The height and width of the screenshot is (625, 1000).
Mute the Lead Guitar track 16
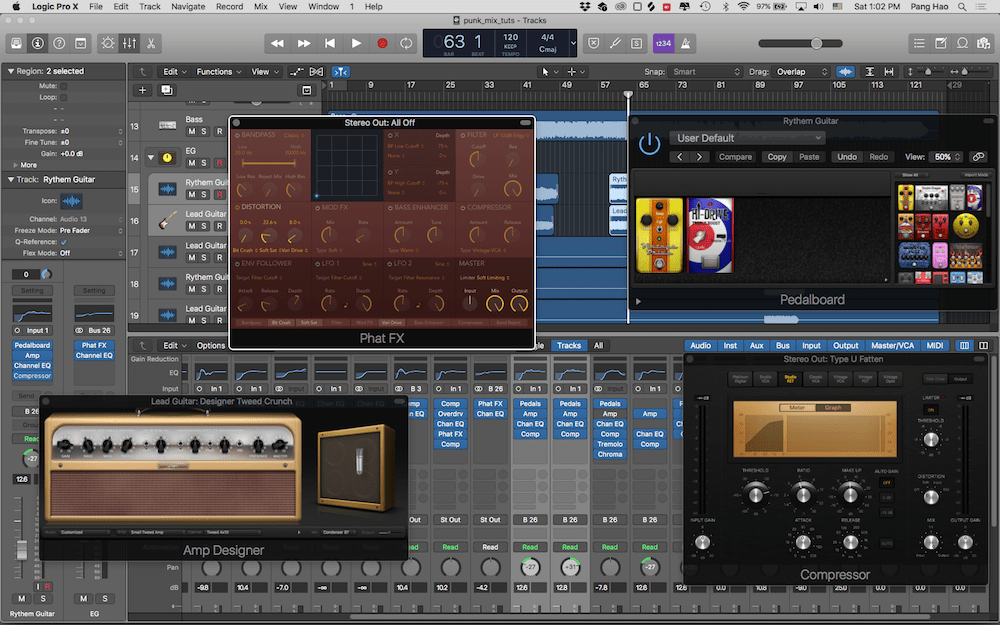tap(191, 226)
